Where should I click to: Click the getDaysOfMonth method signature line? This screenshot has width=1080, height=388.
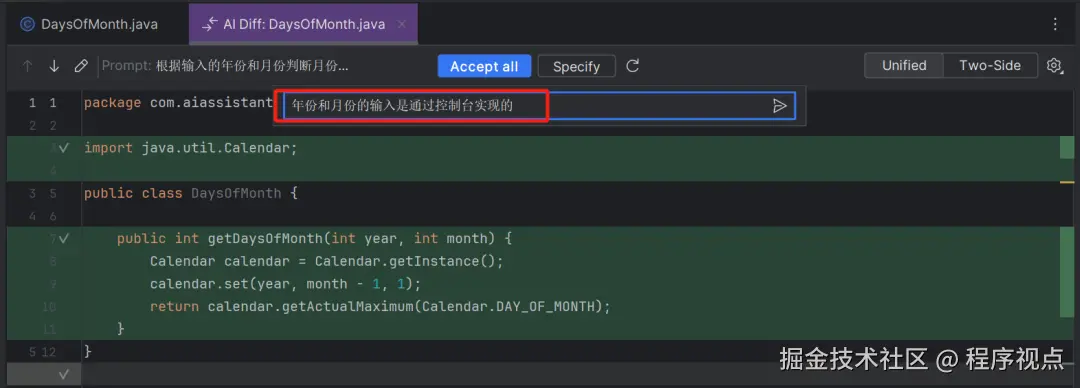[314, 238]
